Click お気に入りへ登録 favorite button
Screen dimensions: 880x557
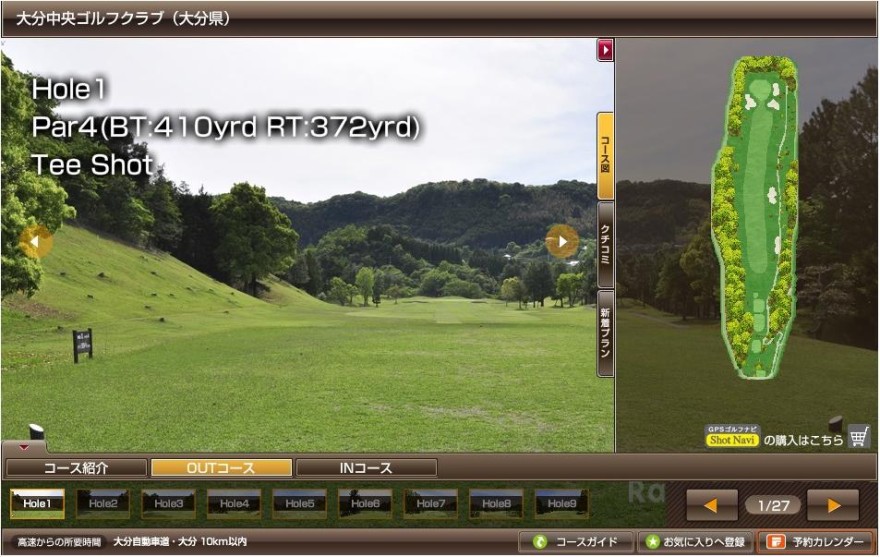pyautogui.click(x=693, y=542)
